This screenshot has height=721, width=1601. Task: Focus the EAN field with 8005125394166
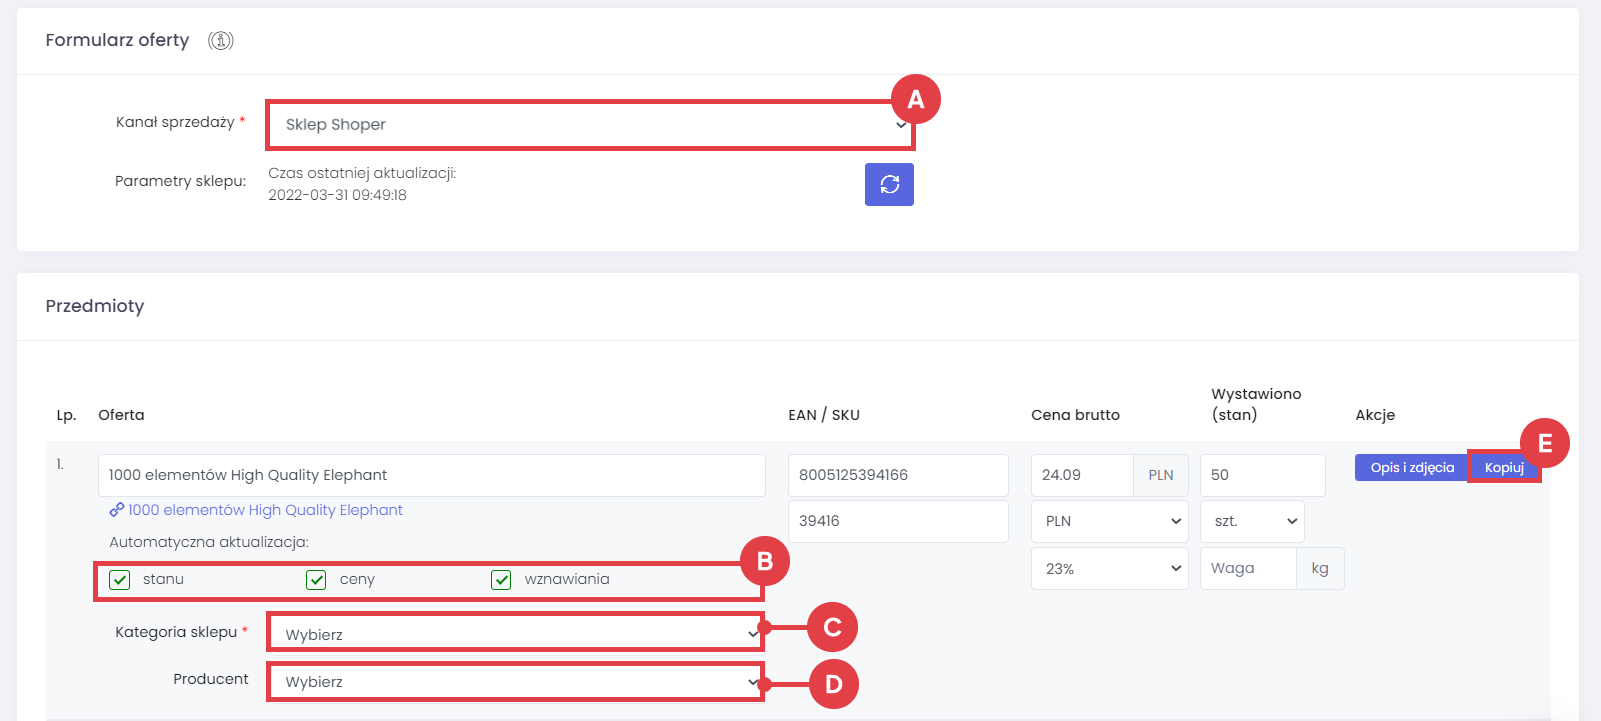point(897,475)
